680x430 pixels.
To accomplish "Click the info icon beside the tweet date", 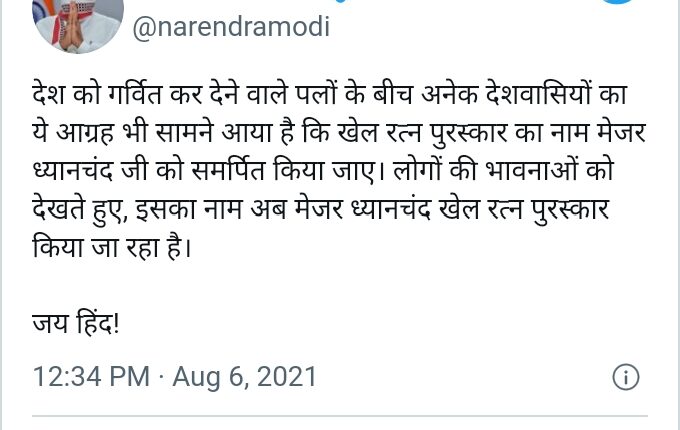I will pyautogui.click(x=625, y=377).
